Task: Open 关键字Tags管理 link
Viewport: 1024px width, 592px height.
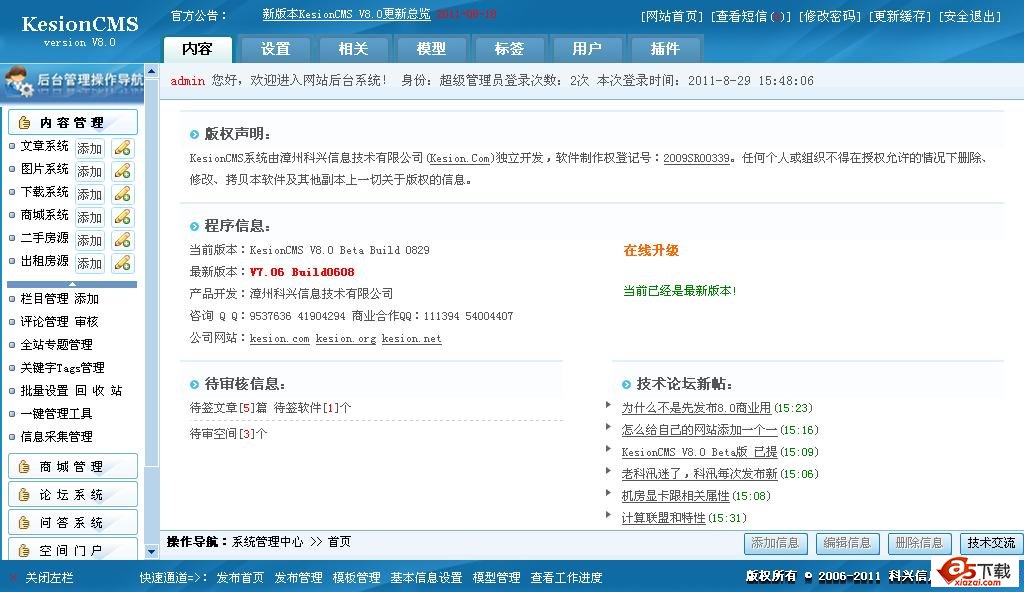Action: click(x=62, y=368)
